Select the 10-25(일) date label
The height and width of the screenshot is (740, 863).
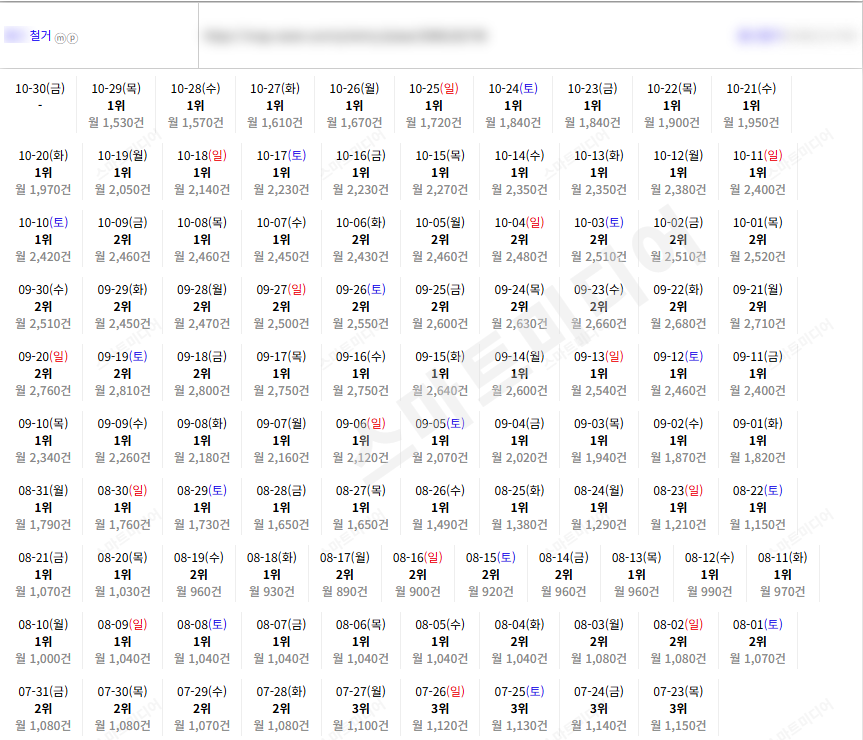click(x=434, y=89)
